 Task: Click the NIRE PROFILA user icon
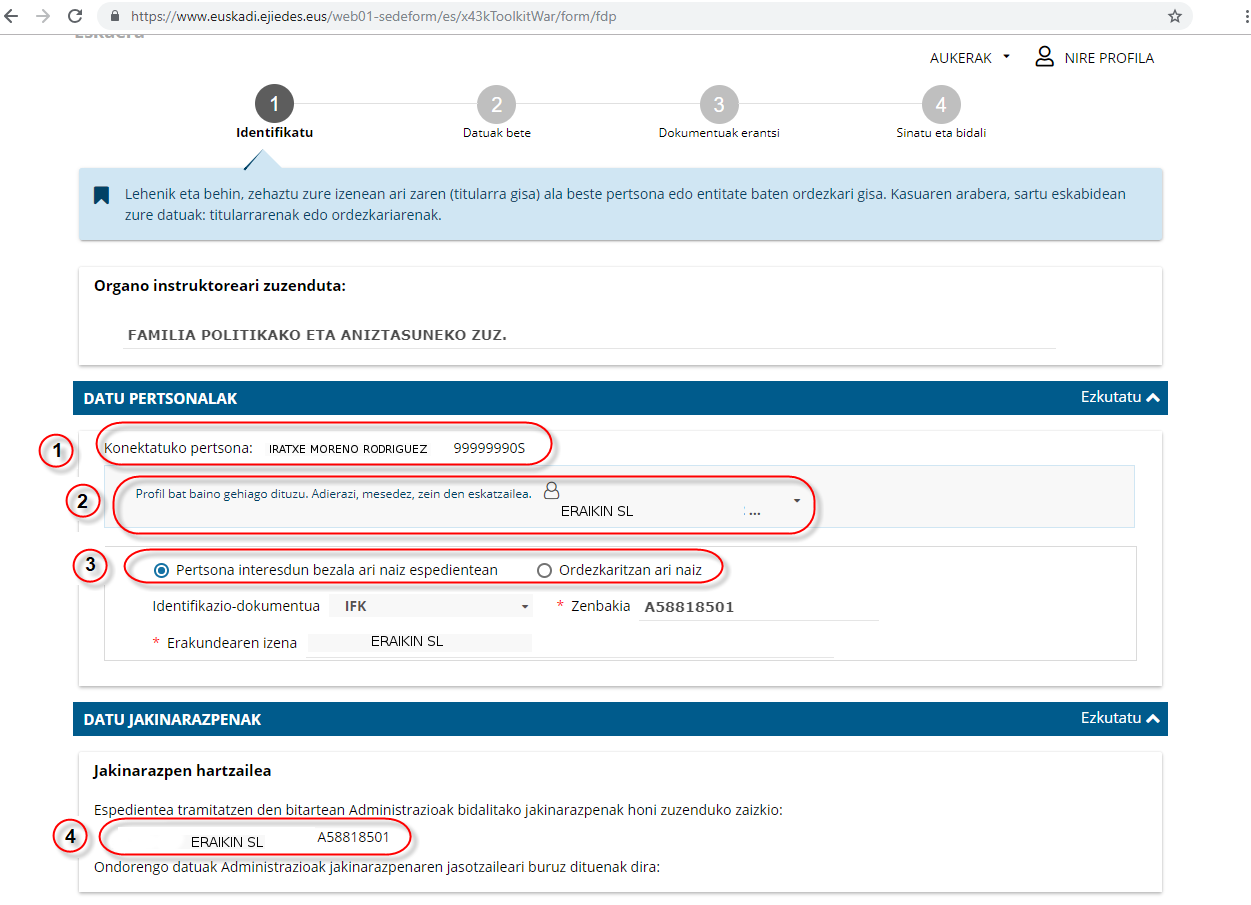click(x=1044, y=57)
